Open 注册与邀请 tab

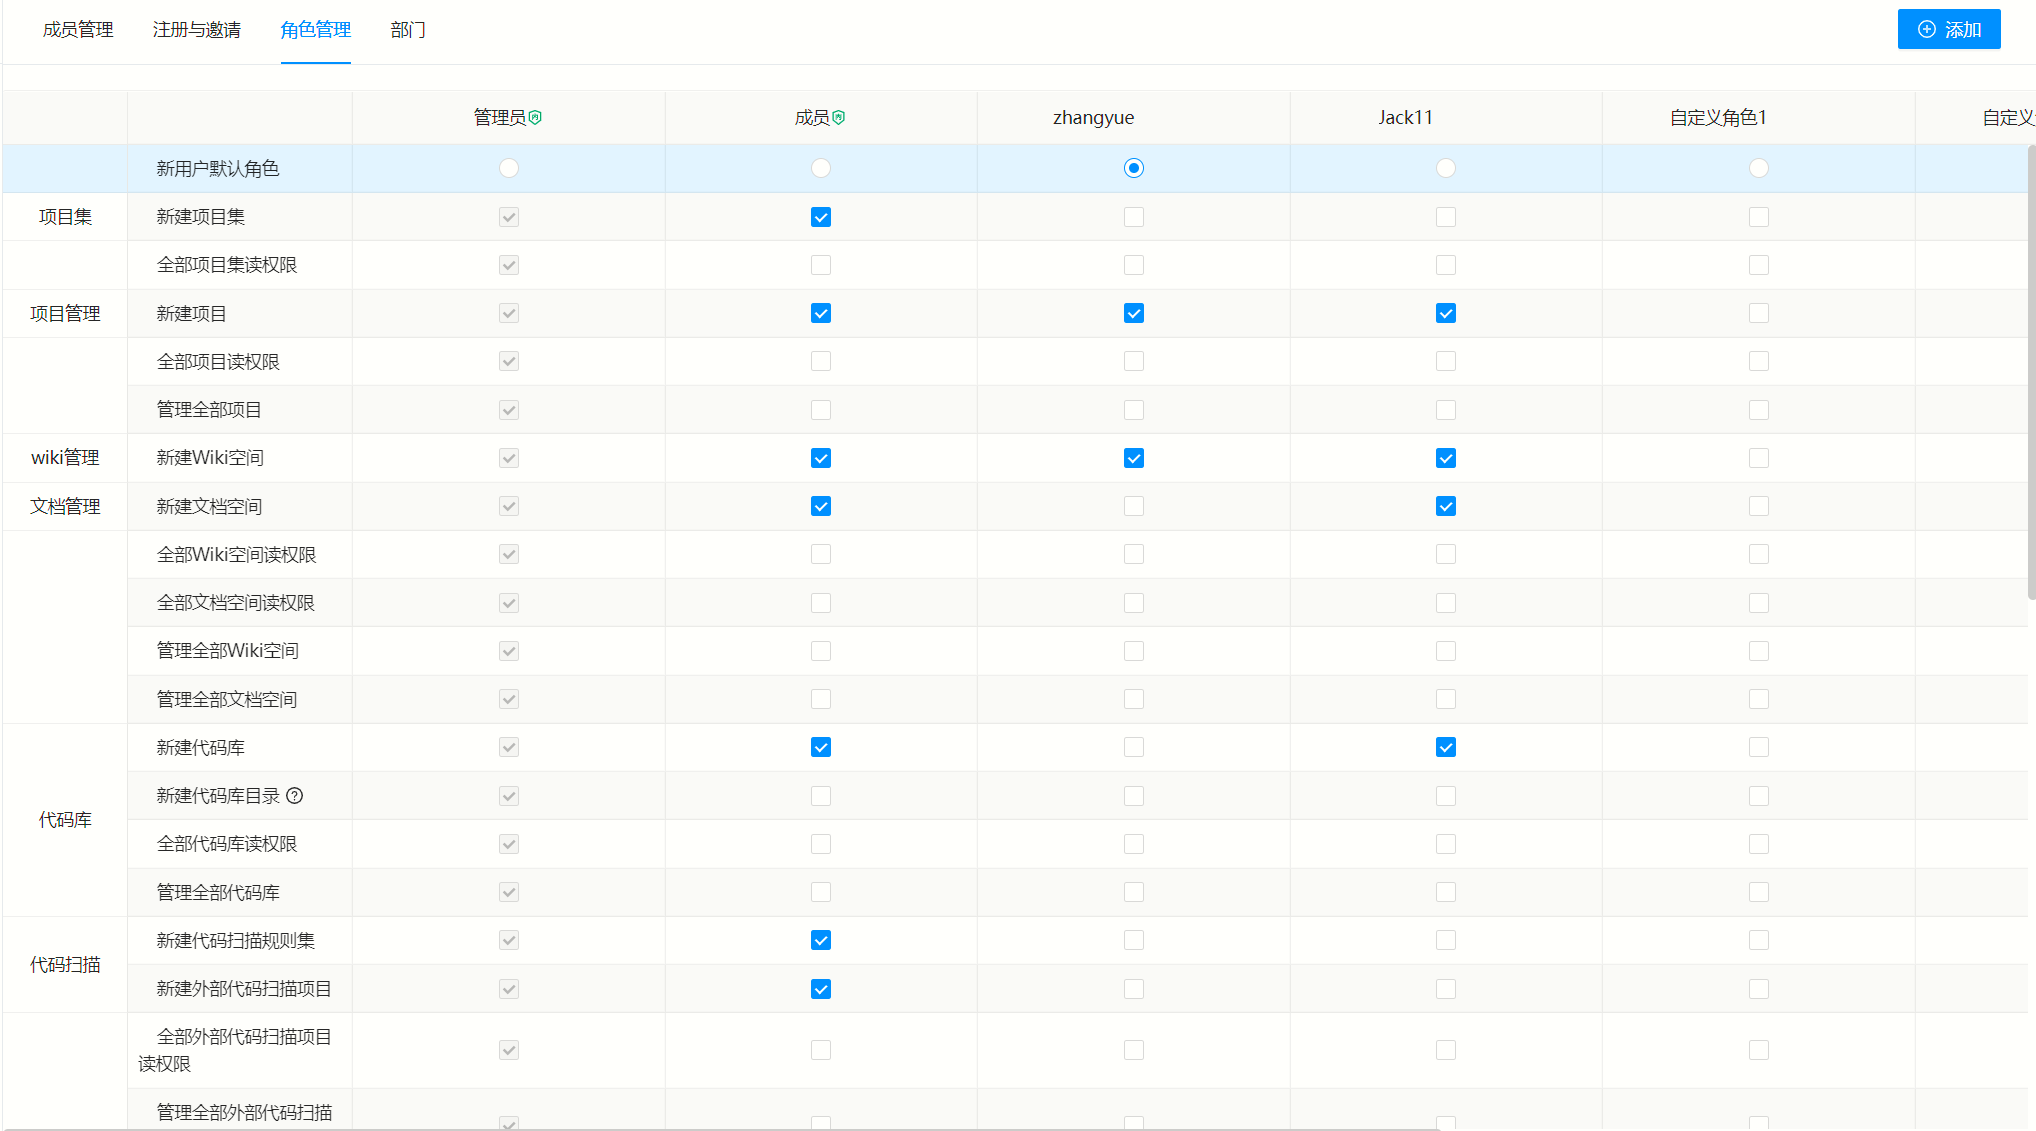[x=197, y=30]
